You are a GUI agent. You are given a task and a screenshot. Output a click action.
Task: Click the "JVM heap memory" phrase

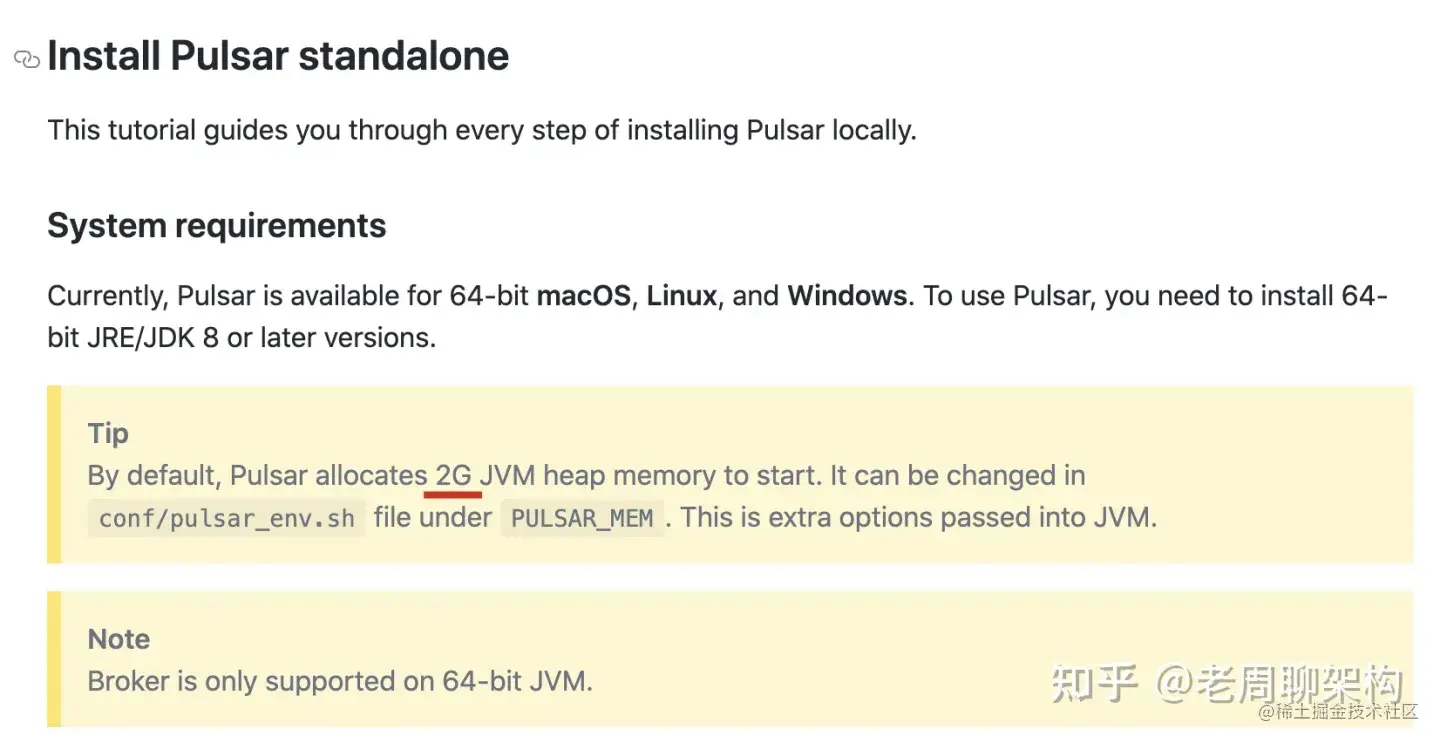(x=598, y=475)
